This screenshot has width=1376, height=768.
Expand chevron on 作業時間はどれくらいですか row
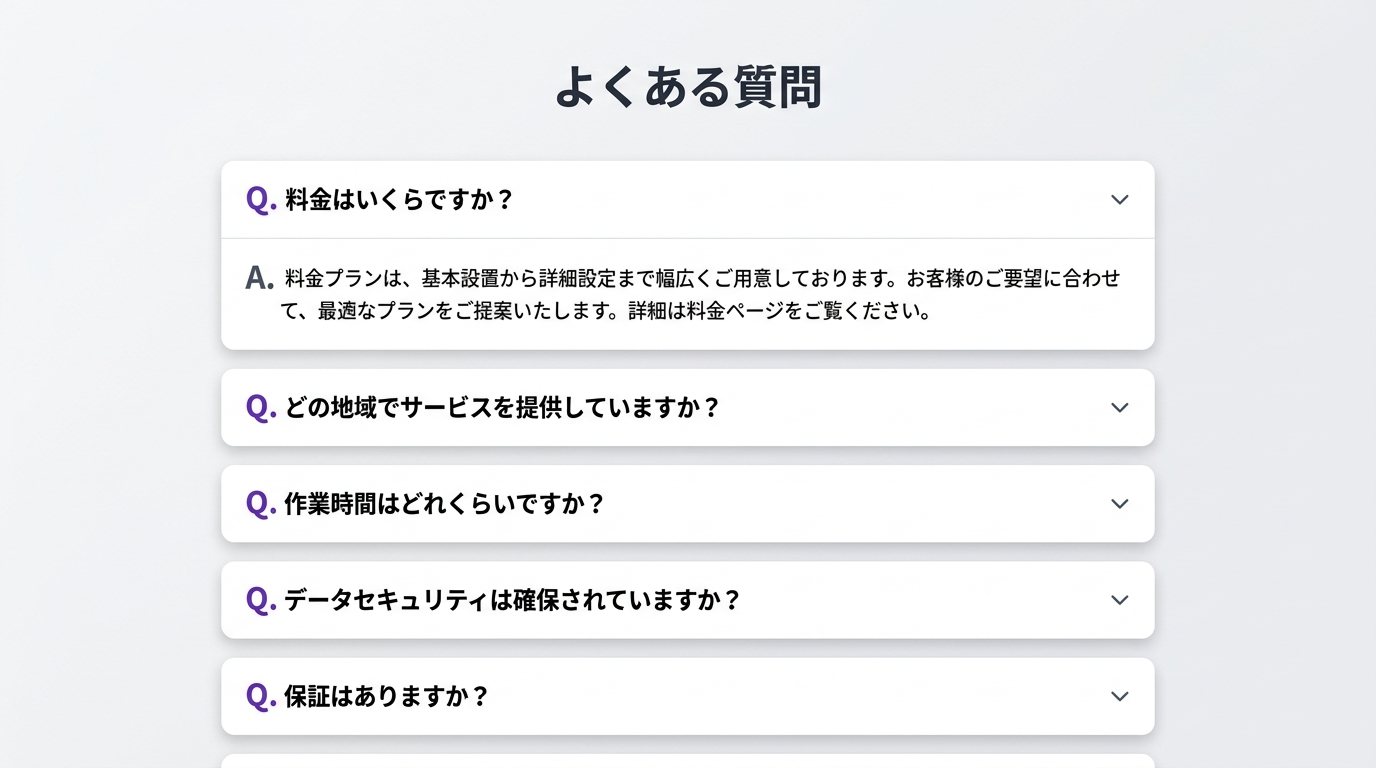(1119, 504)
